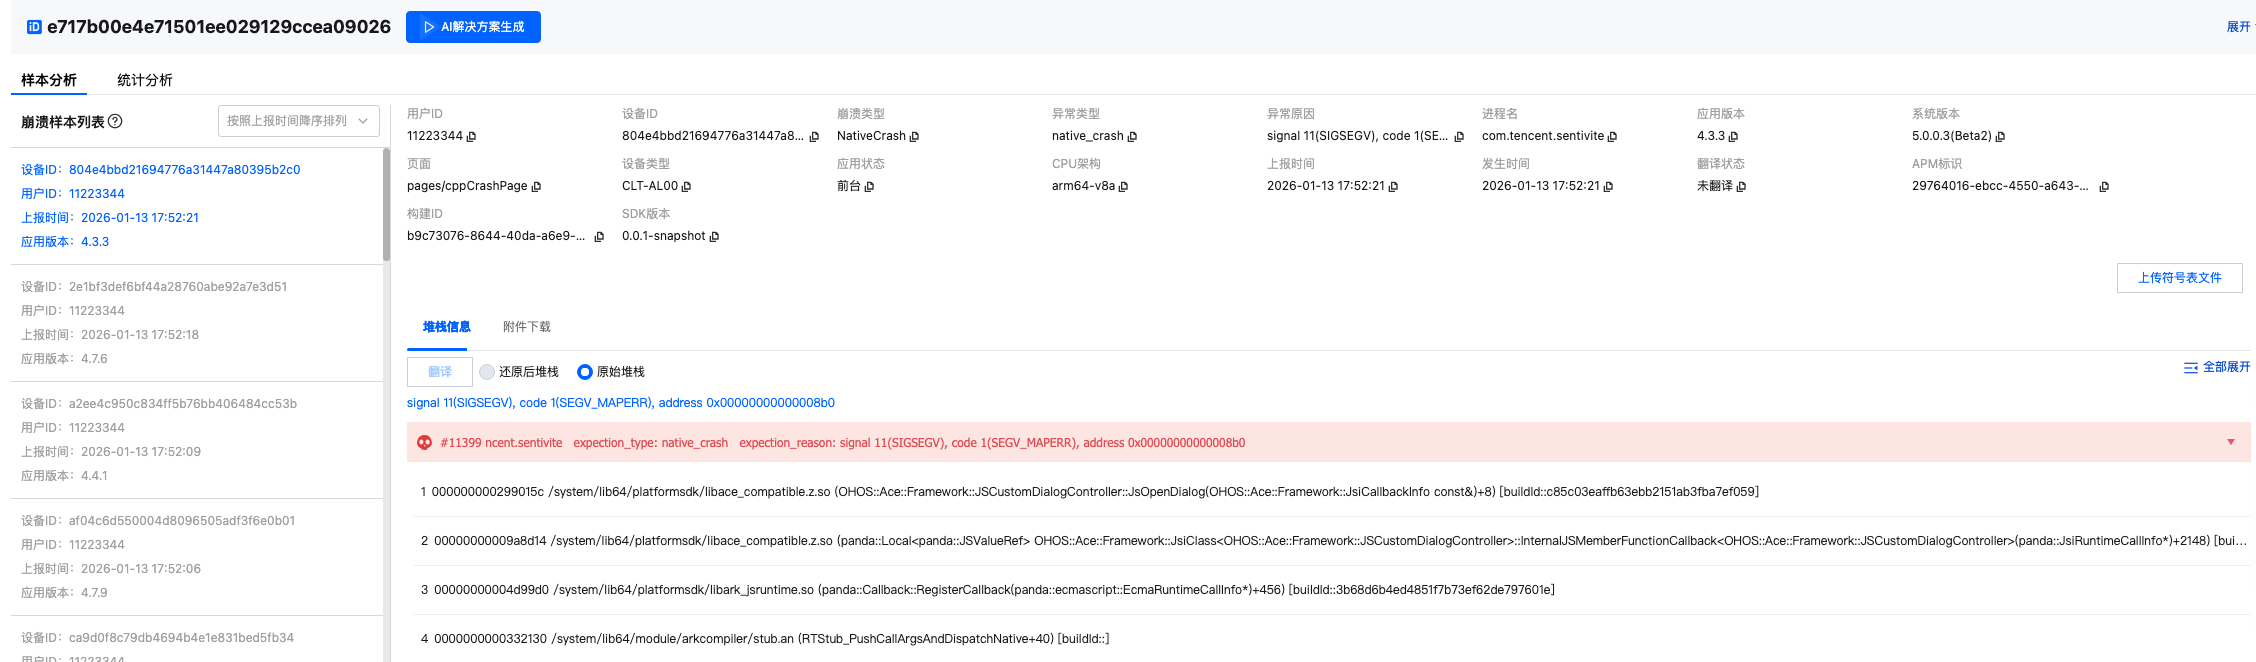Click the help icon beside 崩溃样本列表
Viewport: 2256px width, 662px height.
point(115,121)
